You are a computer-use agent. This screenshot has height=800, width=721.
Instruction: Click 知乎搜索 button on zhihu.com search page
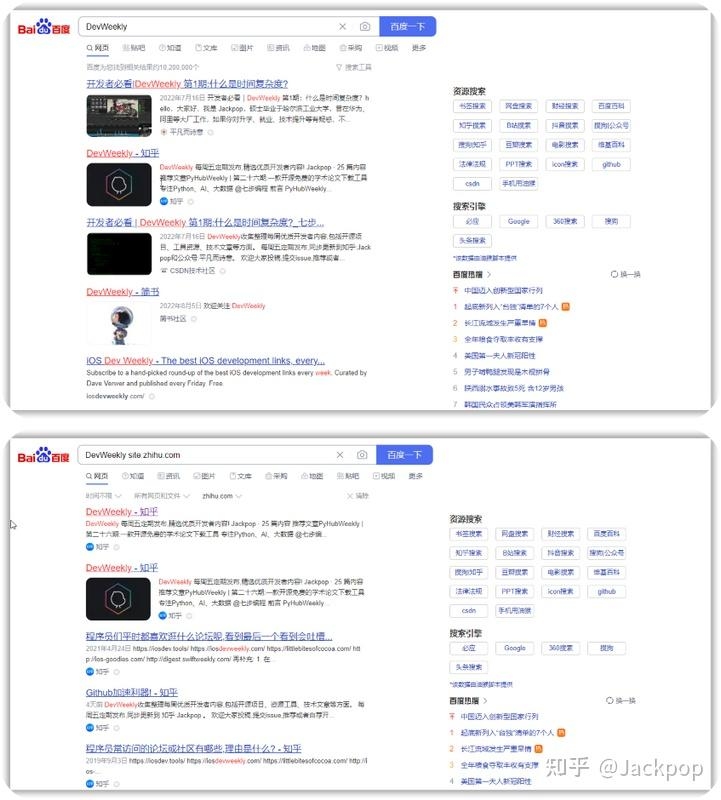click(469, 553)
